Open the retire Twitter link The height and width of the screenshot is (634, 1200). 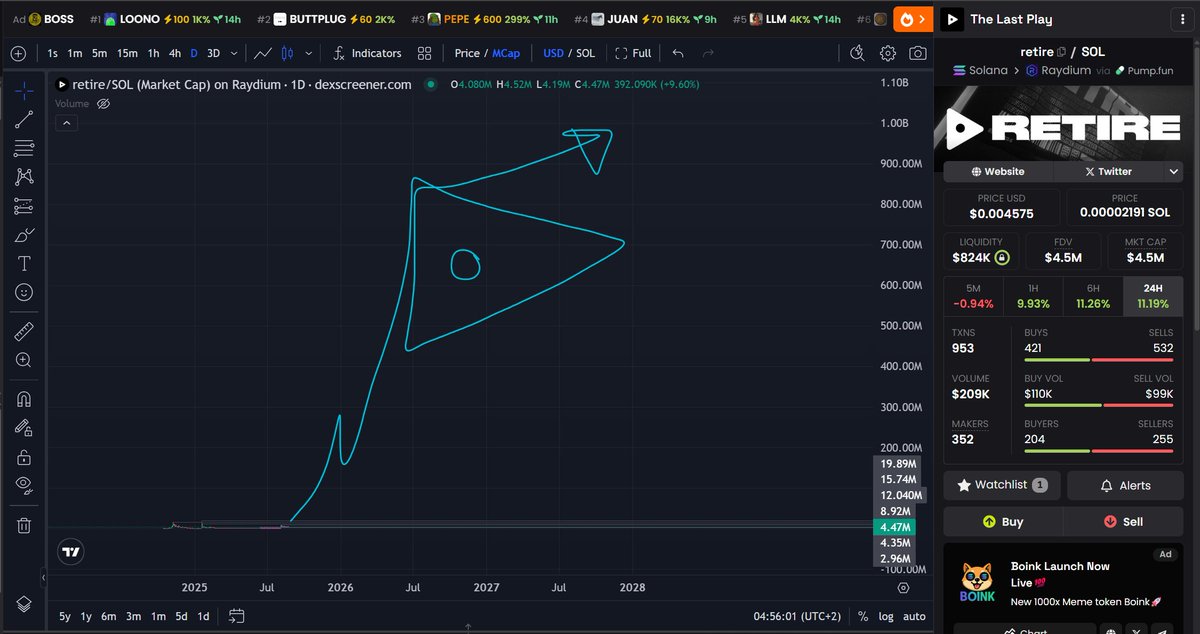(x=1109, y=172)
